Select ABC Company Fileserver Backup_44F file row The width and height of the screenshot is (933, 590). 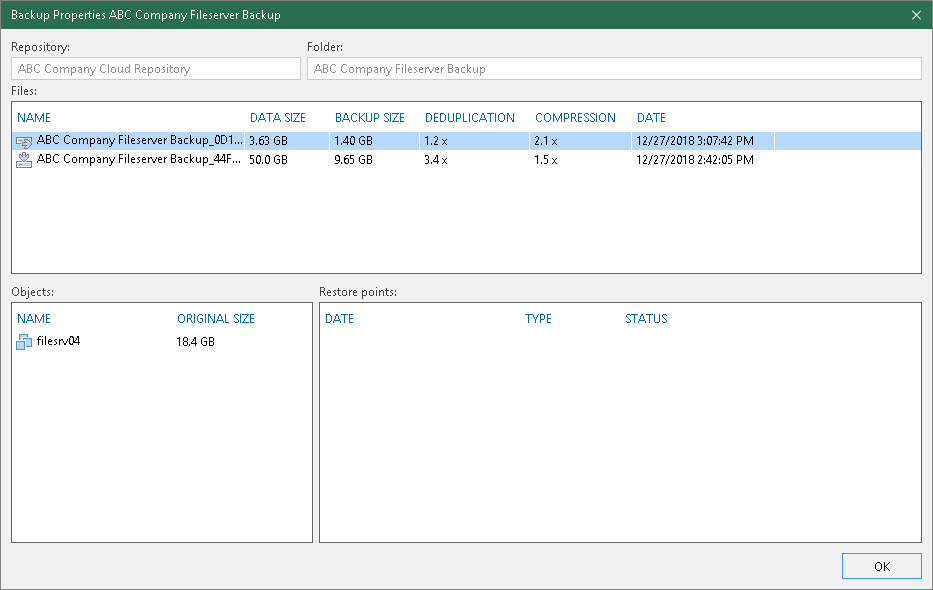466,159
